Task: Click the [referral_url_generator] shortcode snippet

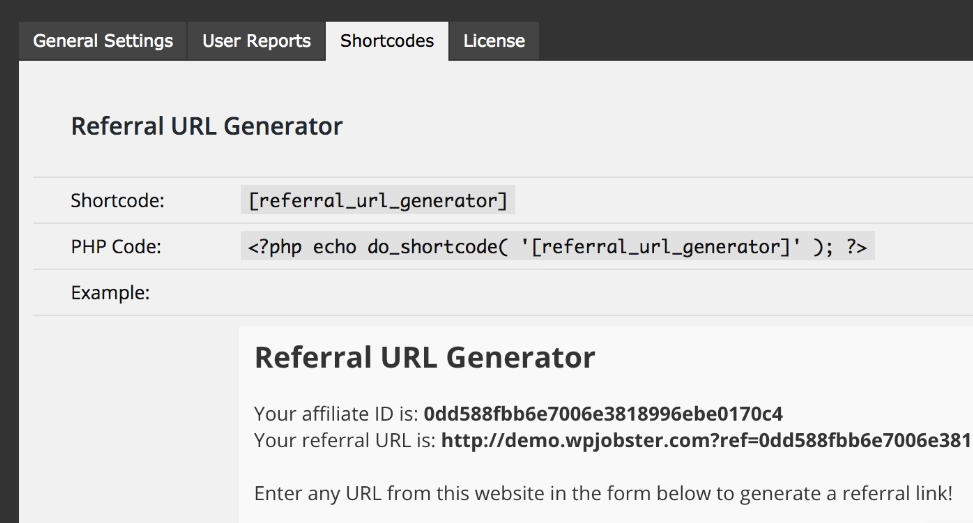Action: [377, 201]
